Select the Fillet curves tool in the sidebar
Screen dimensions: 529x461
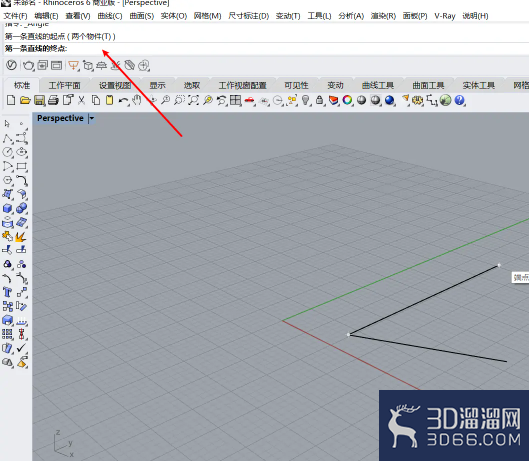(x=22, y=180)
